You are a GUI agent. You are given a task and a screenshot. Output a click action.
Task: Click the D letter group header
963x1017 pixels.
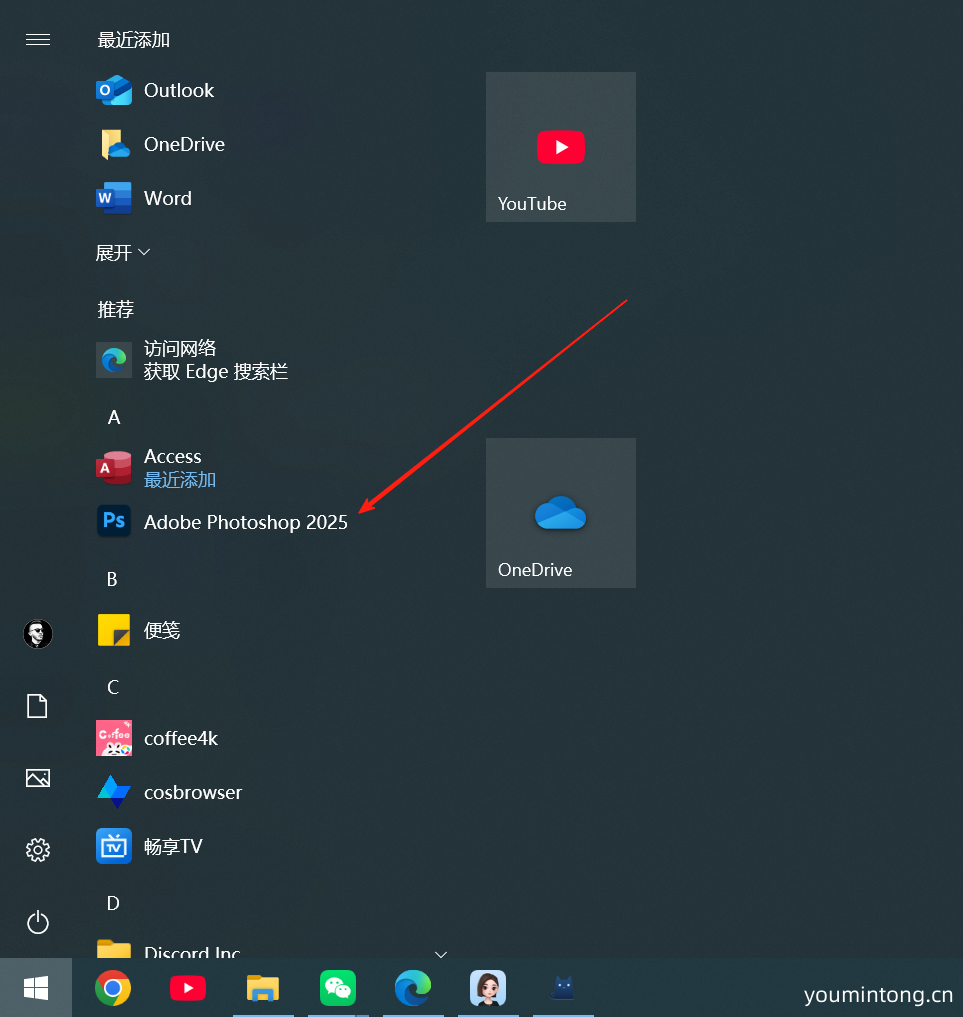pos(113,903)
